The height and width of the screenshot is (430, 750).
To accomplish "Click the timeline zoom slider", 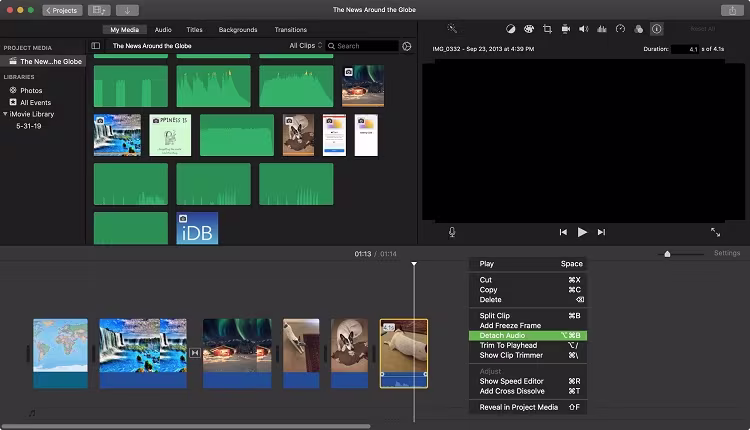I will [x=668, y=254].
